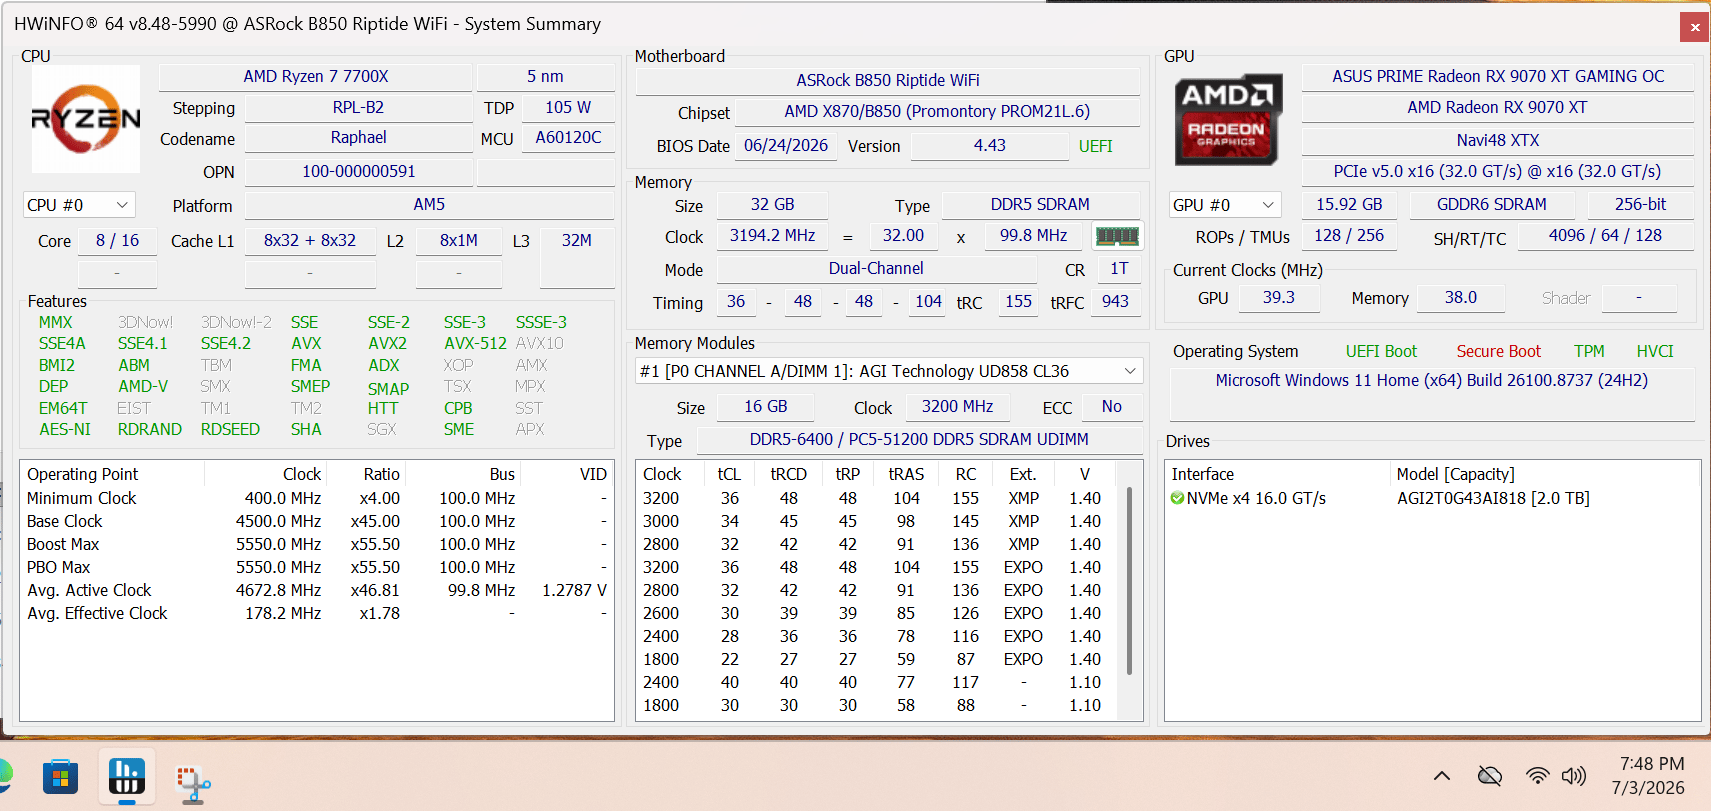Click the memory module chip icon
Screen dimensions: 1711x811
coord(1117,236)
